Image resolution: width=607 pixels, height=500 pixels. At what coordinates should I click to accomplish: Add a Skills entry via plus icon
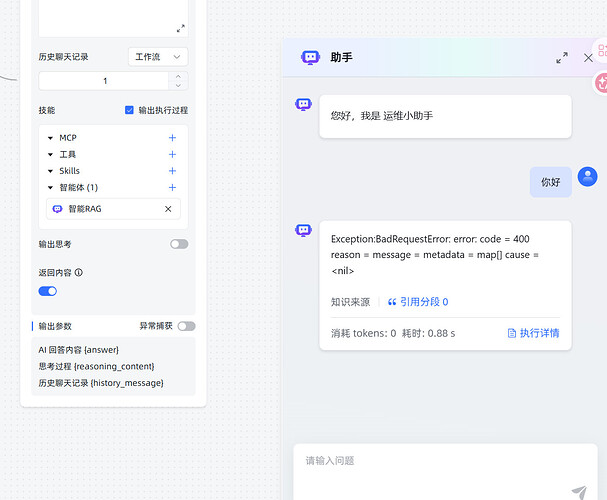(x=172, y=171)
